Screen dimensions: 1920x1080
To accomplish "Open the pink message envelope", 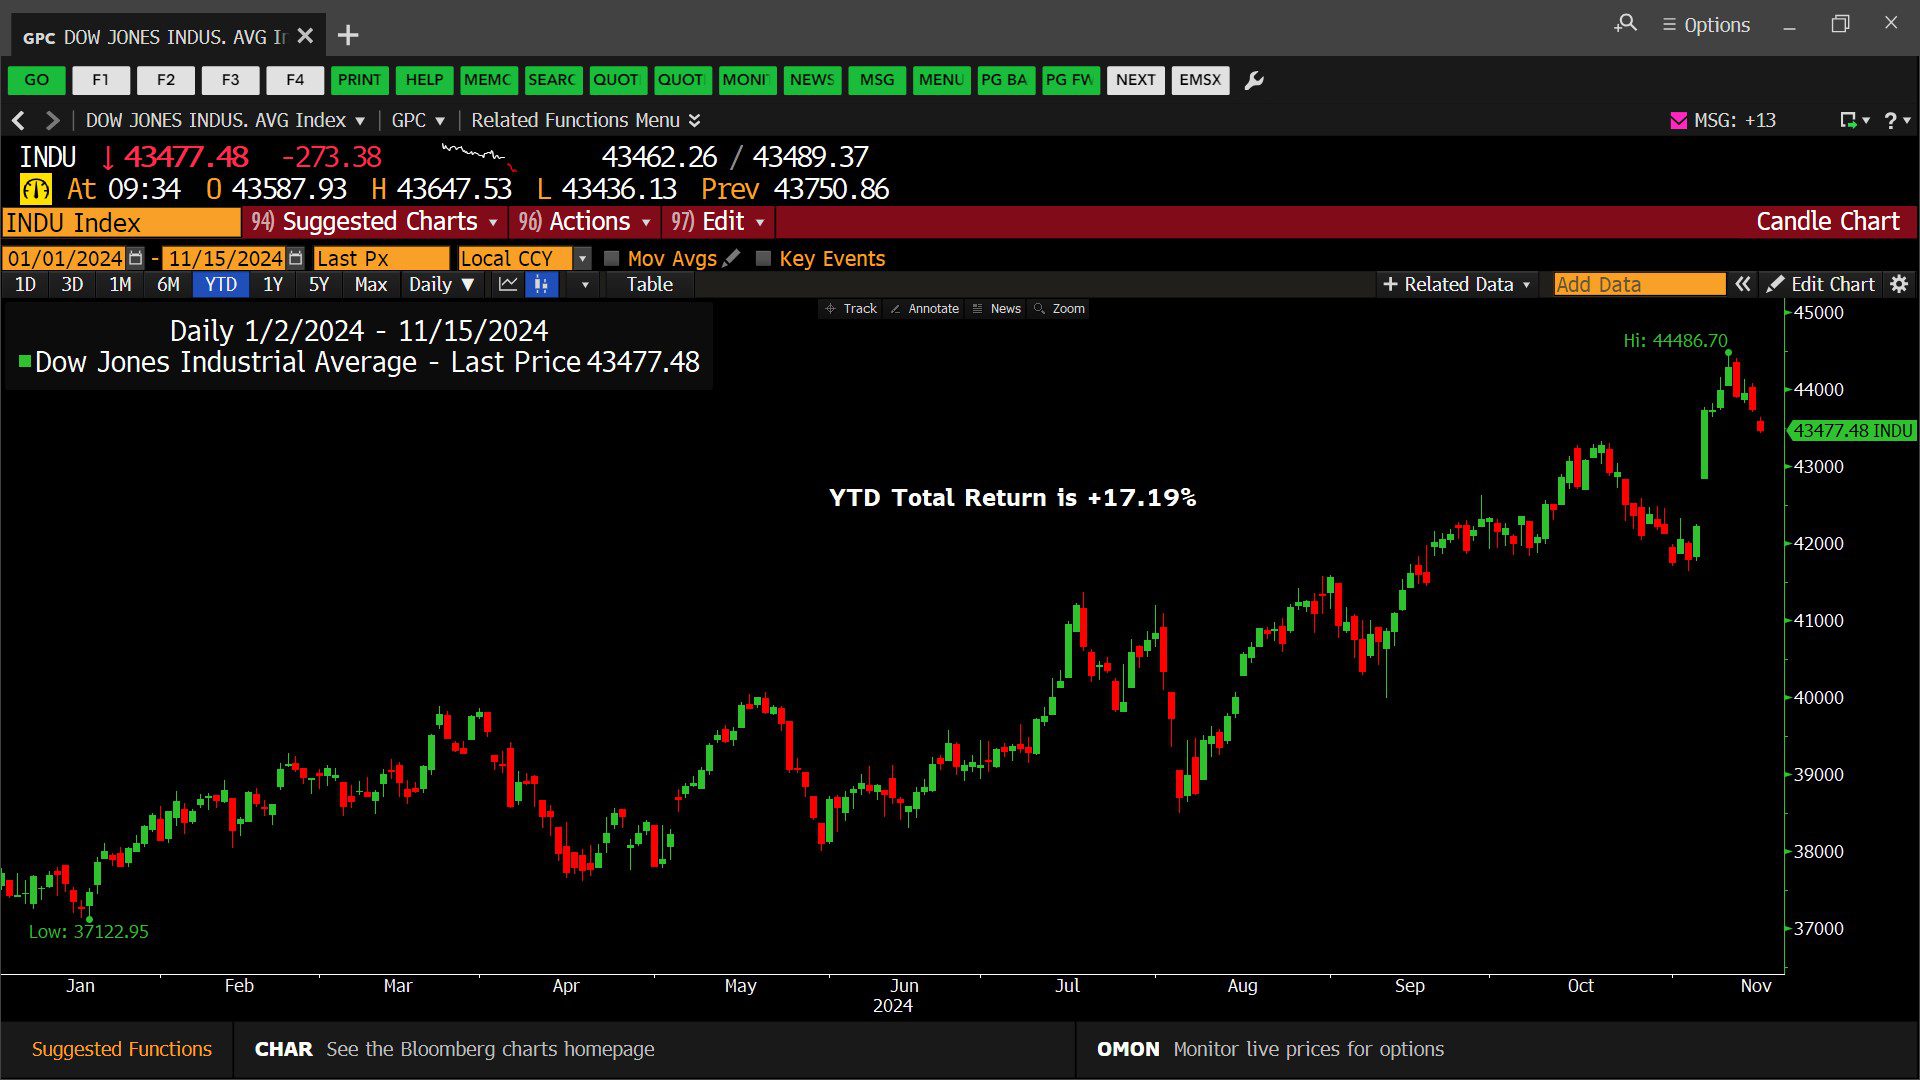I will (1679, 120).
